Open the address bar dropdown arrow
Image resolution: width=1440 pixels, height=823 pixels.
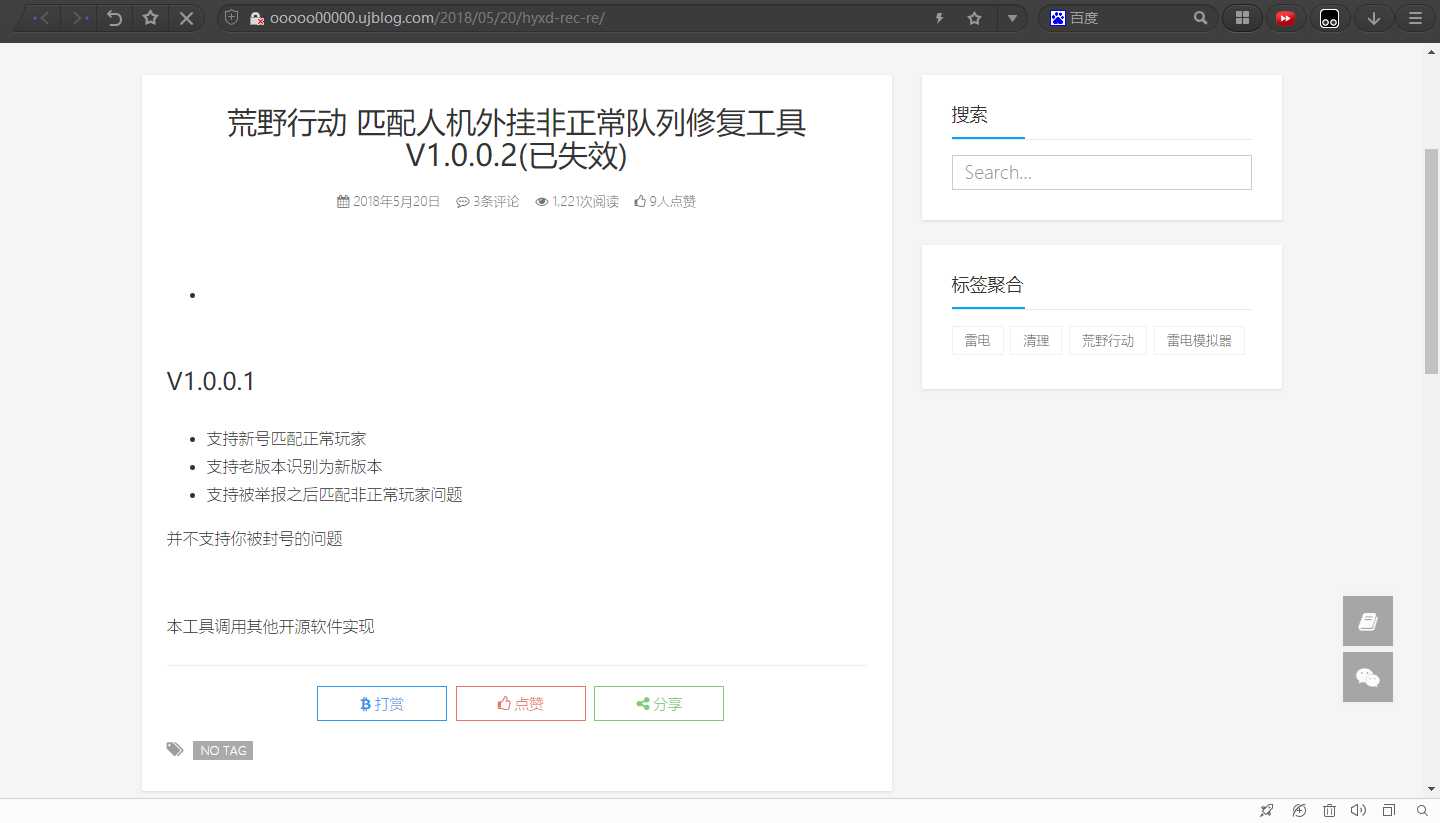tap(1012, 18)
